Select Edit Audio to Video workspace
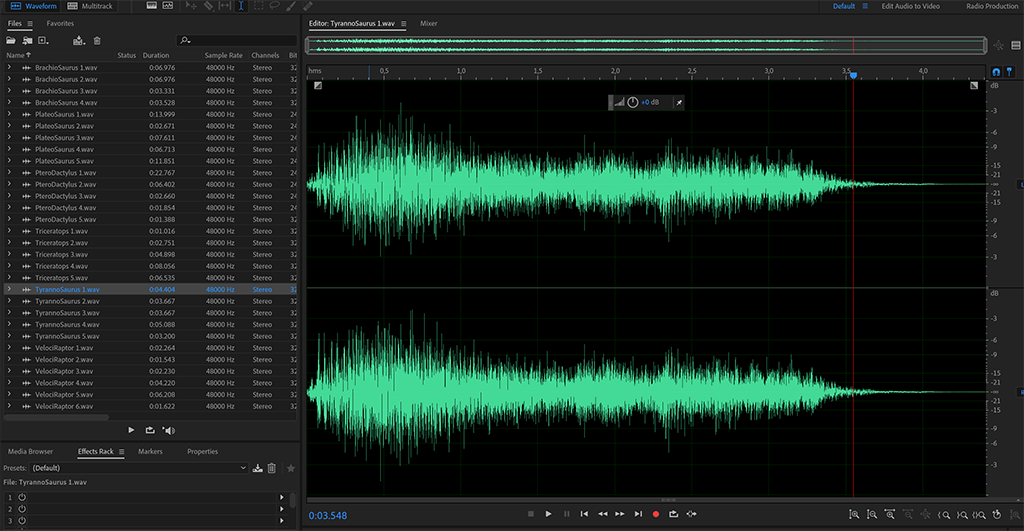Image resolution: width=1024 pixels, height=531 pixels. [910, 6]
